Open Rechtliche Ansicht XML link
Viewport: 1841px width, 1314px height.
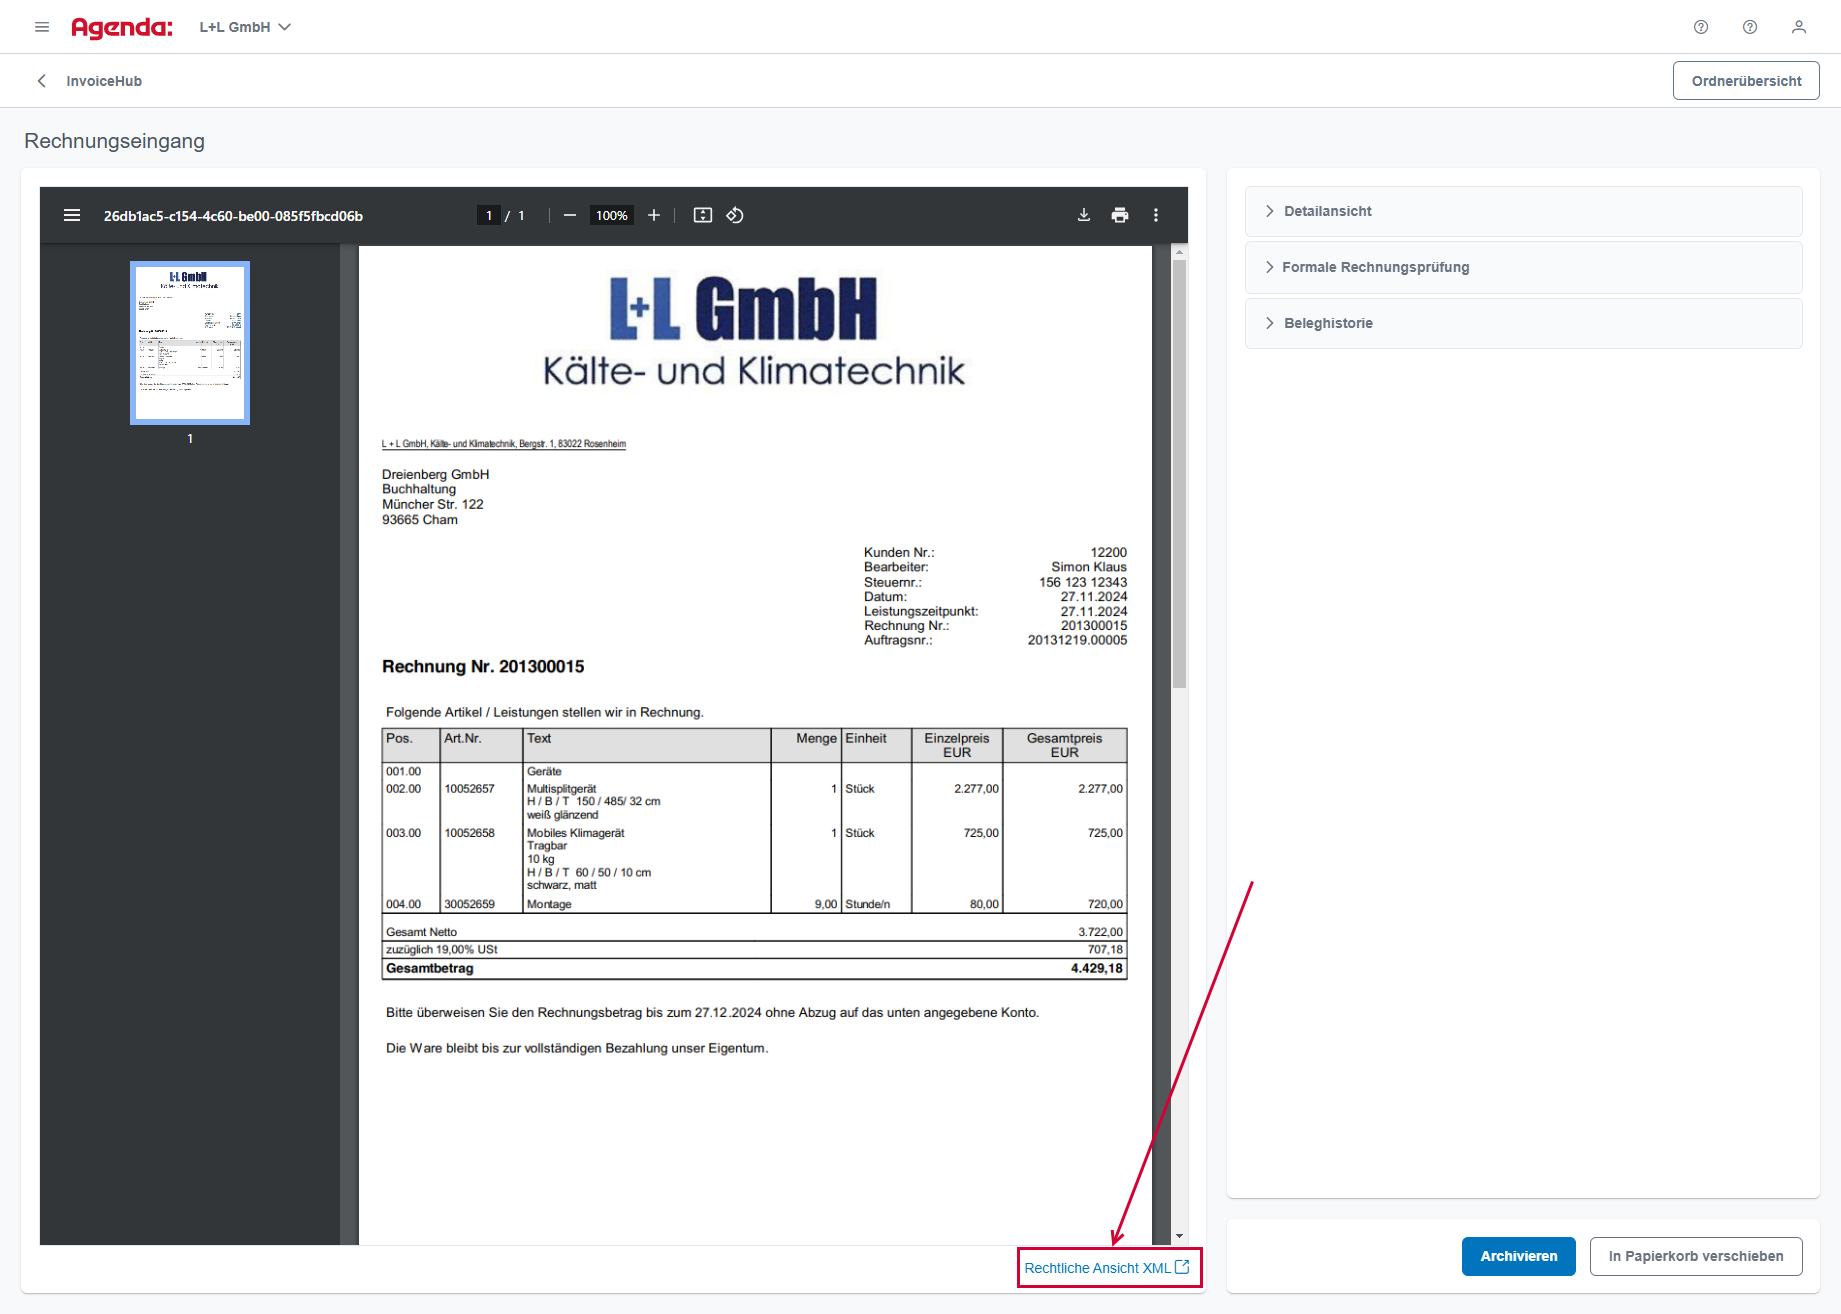tap(1107, 1268)
